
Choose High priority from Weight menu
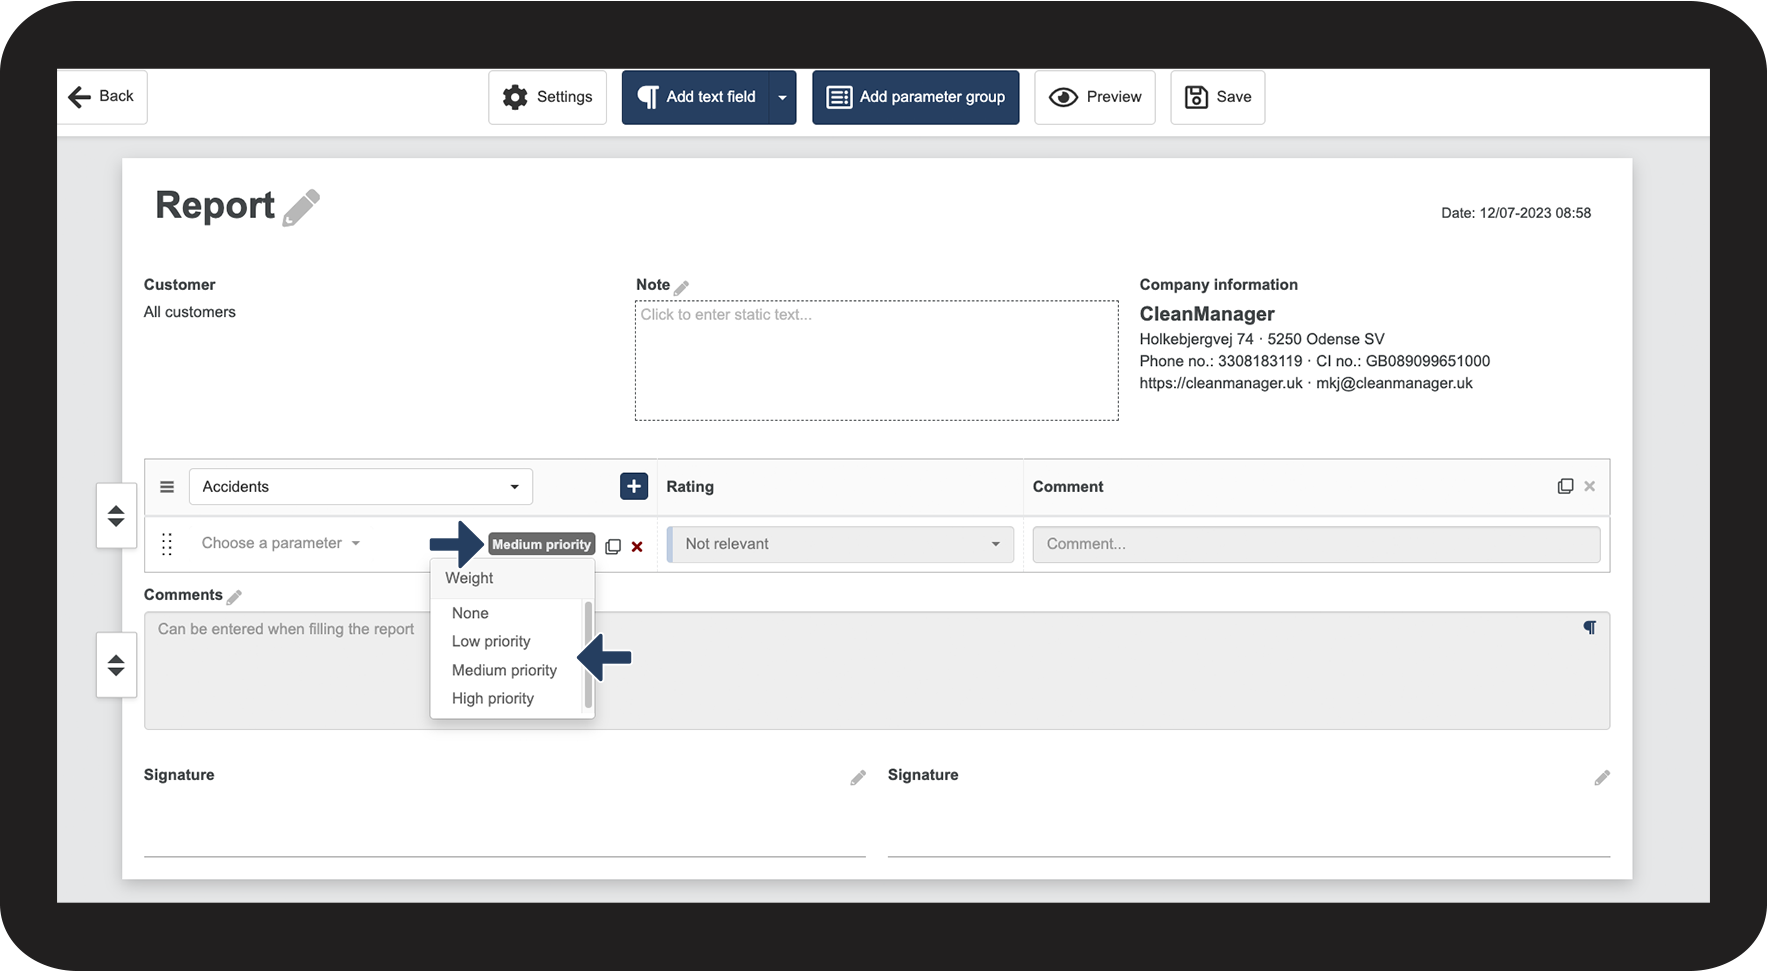point(493,698)
